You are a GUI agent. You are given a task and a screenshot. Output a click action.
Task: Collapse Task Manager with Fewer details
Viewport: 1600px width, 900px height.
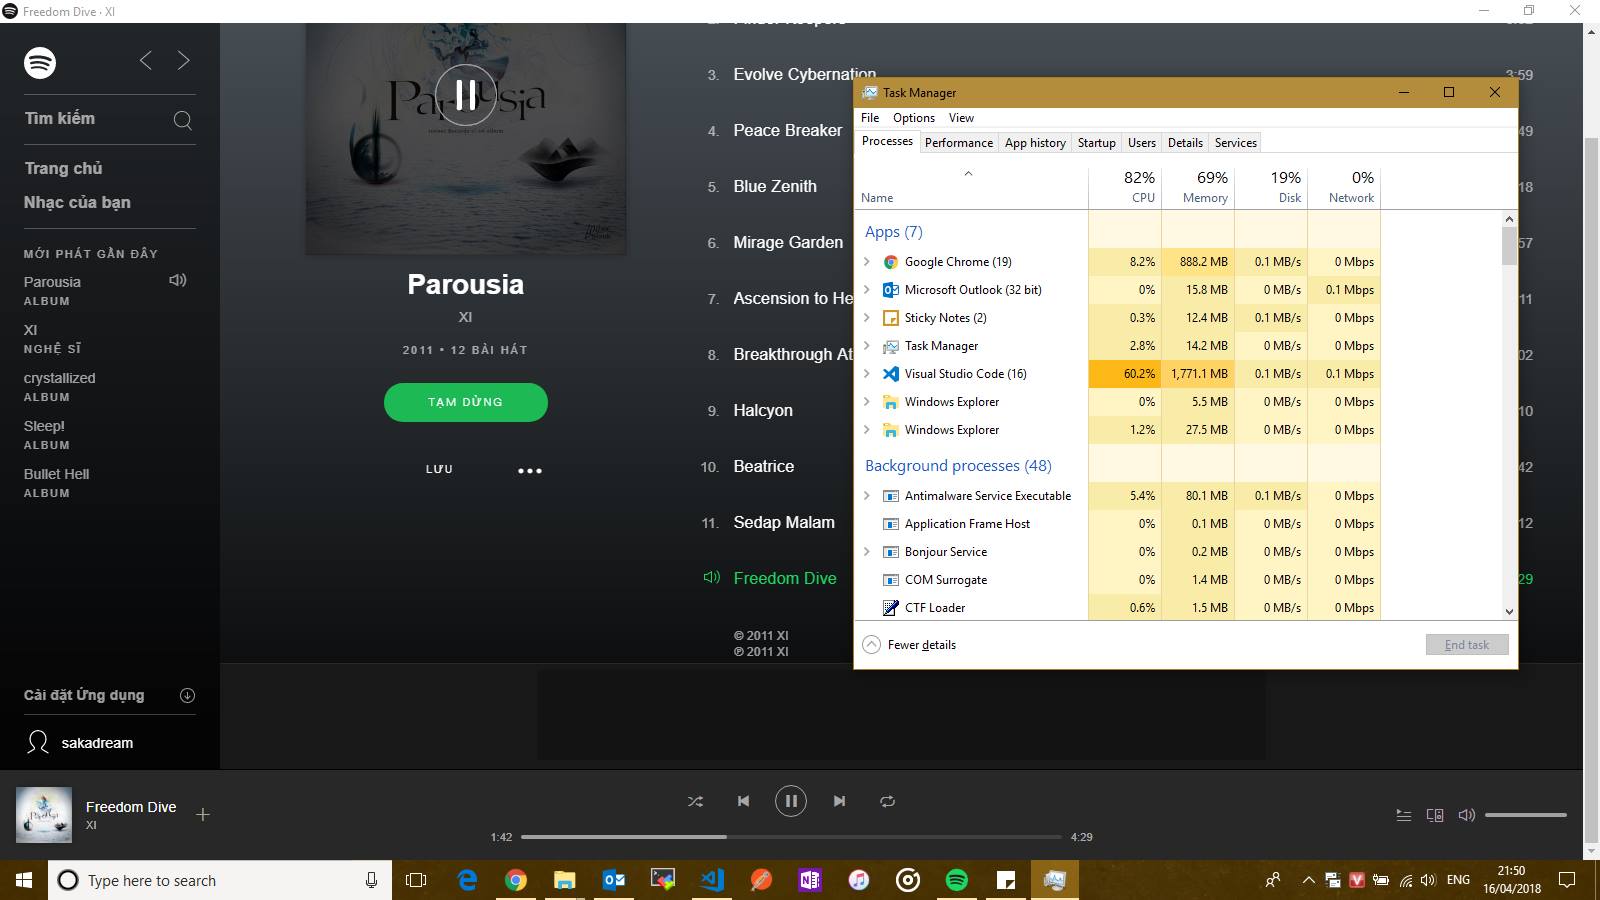(909, 645)
